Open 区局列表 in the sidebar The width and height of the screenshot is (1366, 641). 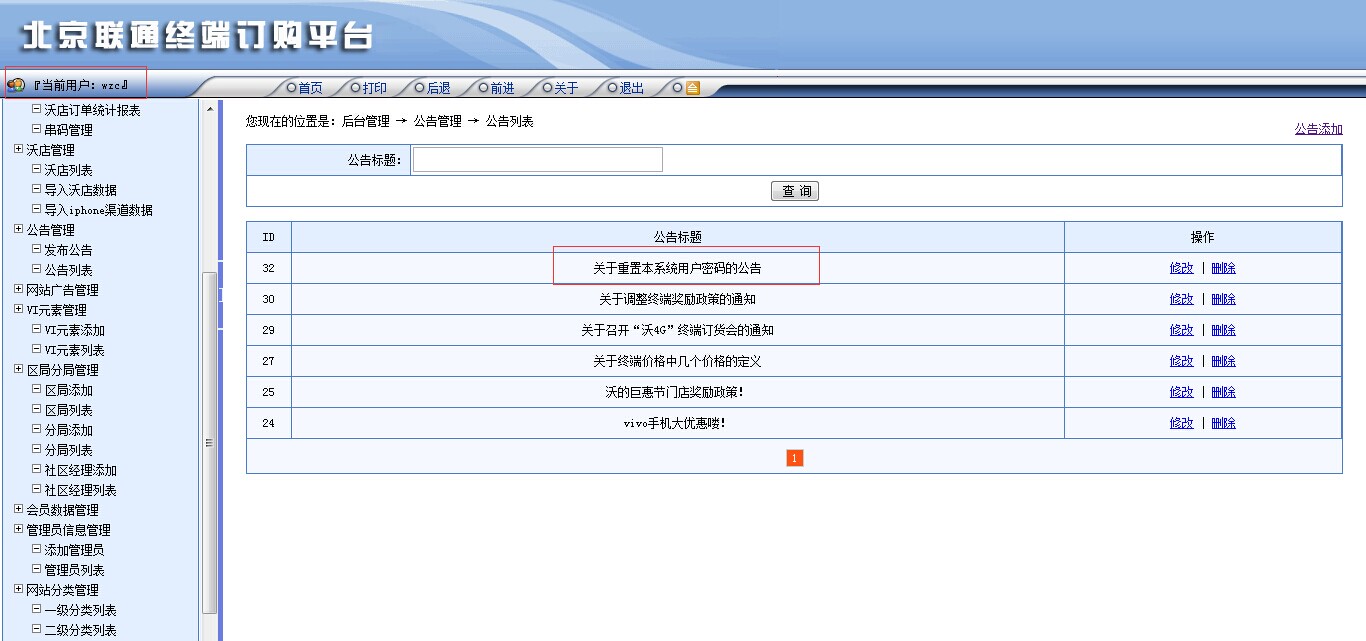(x=68, y=410)
